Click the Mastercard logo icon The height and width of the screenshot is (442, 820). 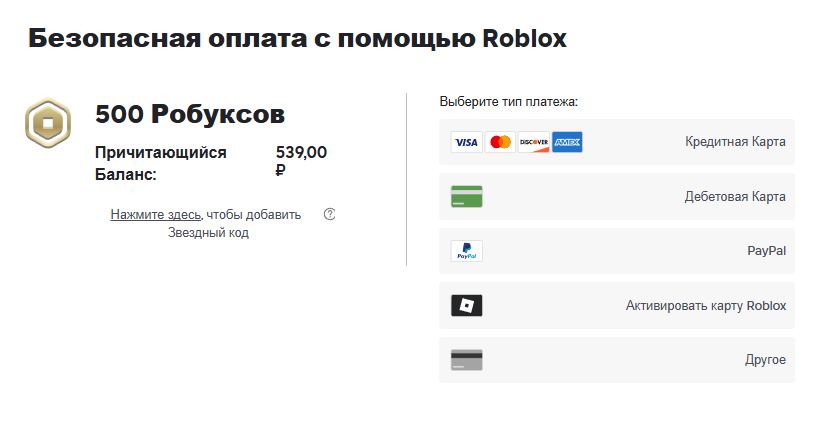point(500,142)
